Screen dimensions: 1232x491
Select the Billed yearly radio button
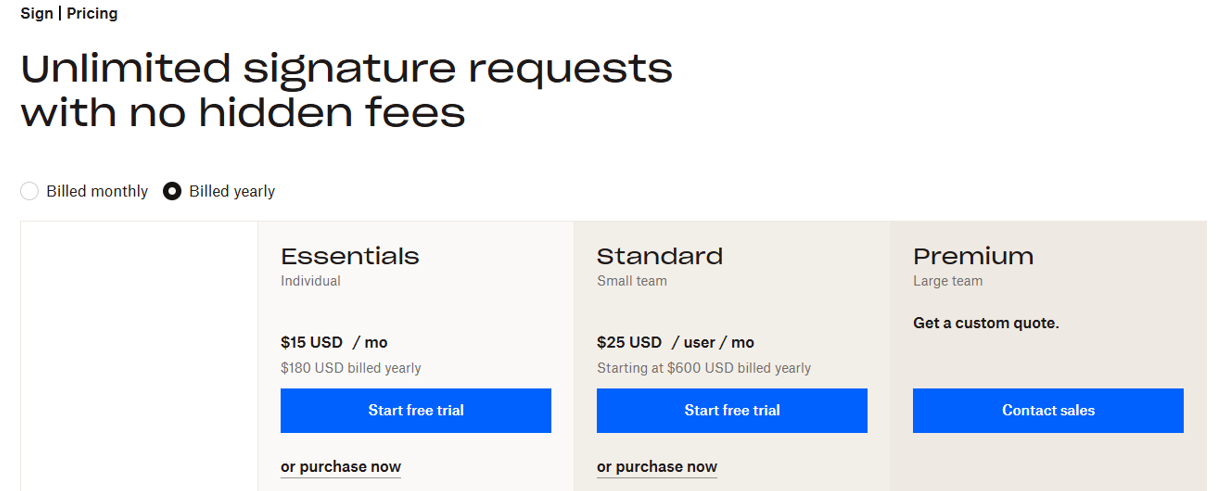point(172,191)
